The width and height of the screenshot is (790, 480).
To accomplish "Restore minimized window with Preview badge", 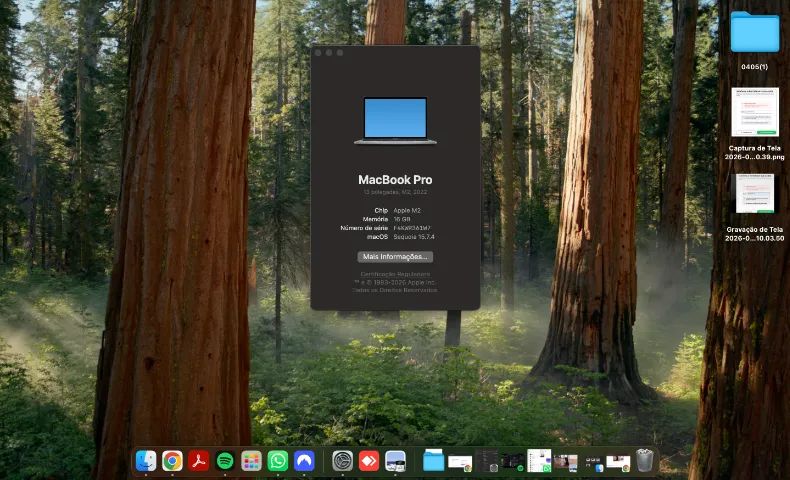I will pos(566,463).
